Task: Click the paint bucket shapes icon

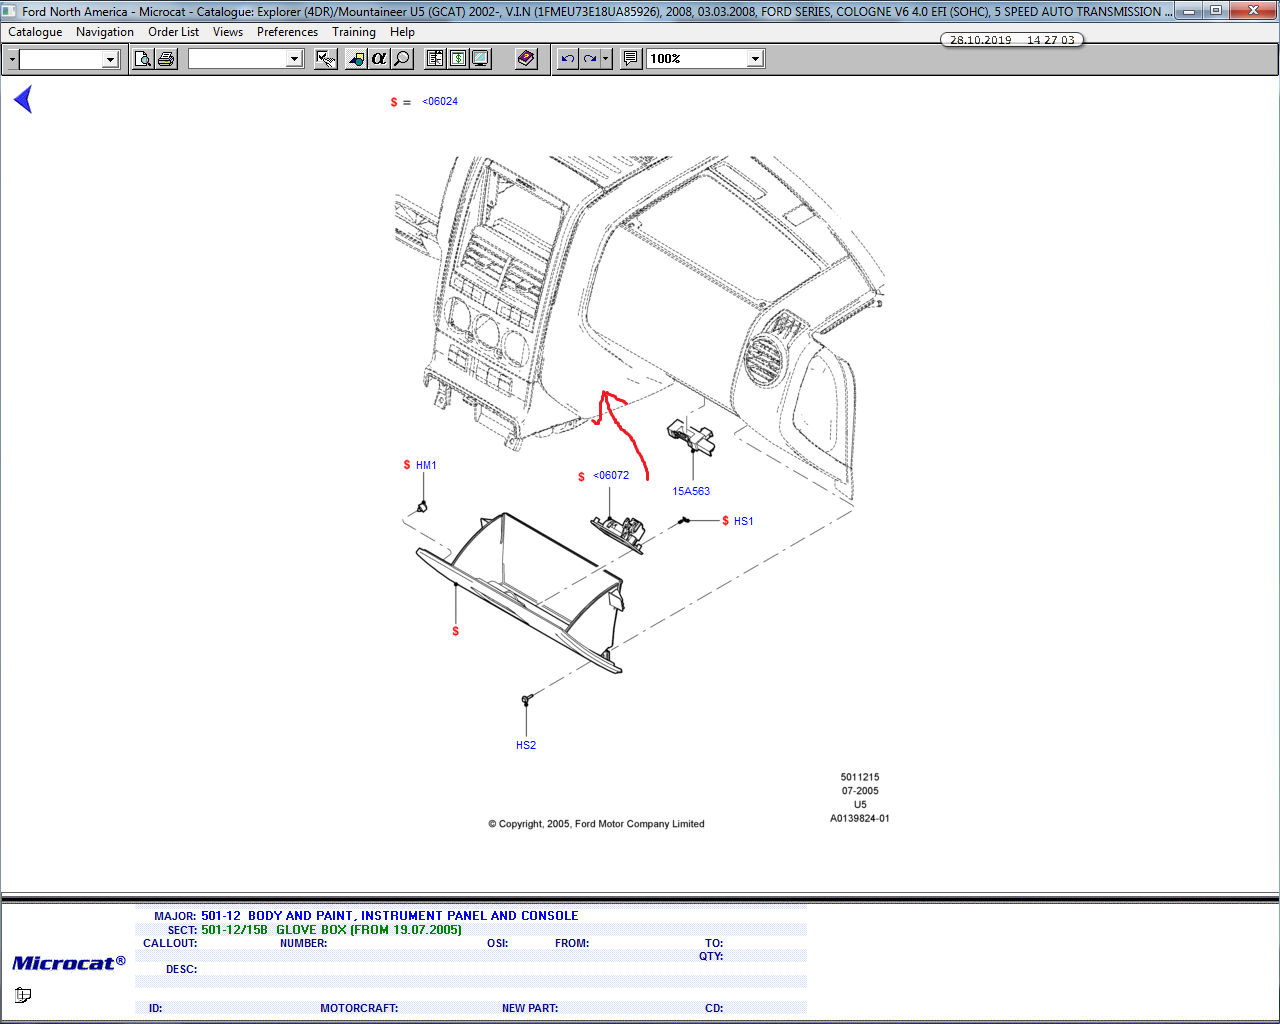Action: (x=356, y=59)
